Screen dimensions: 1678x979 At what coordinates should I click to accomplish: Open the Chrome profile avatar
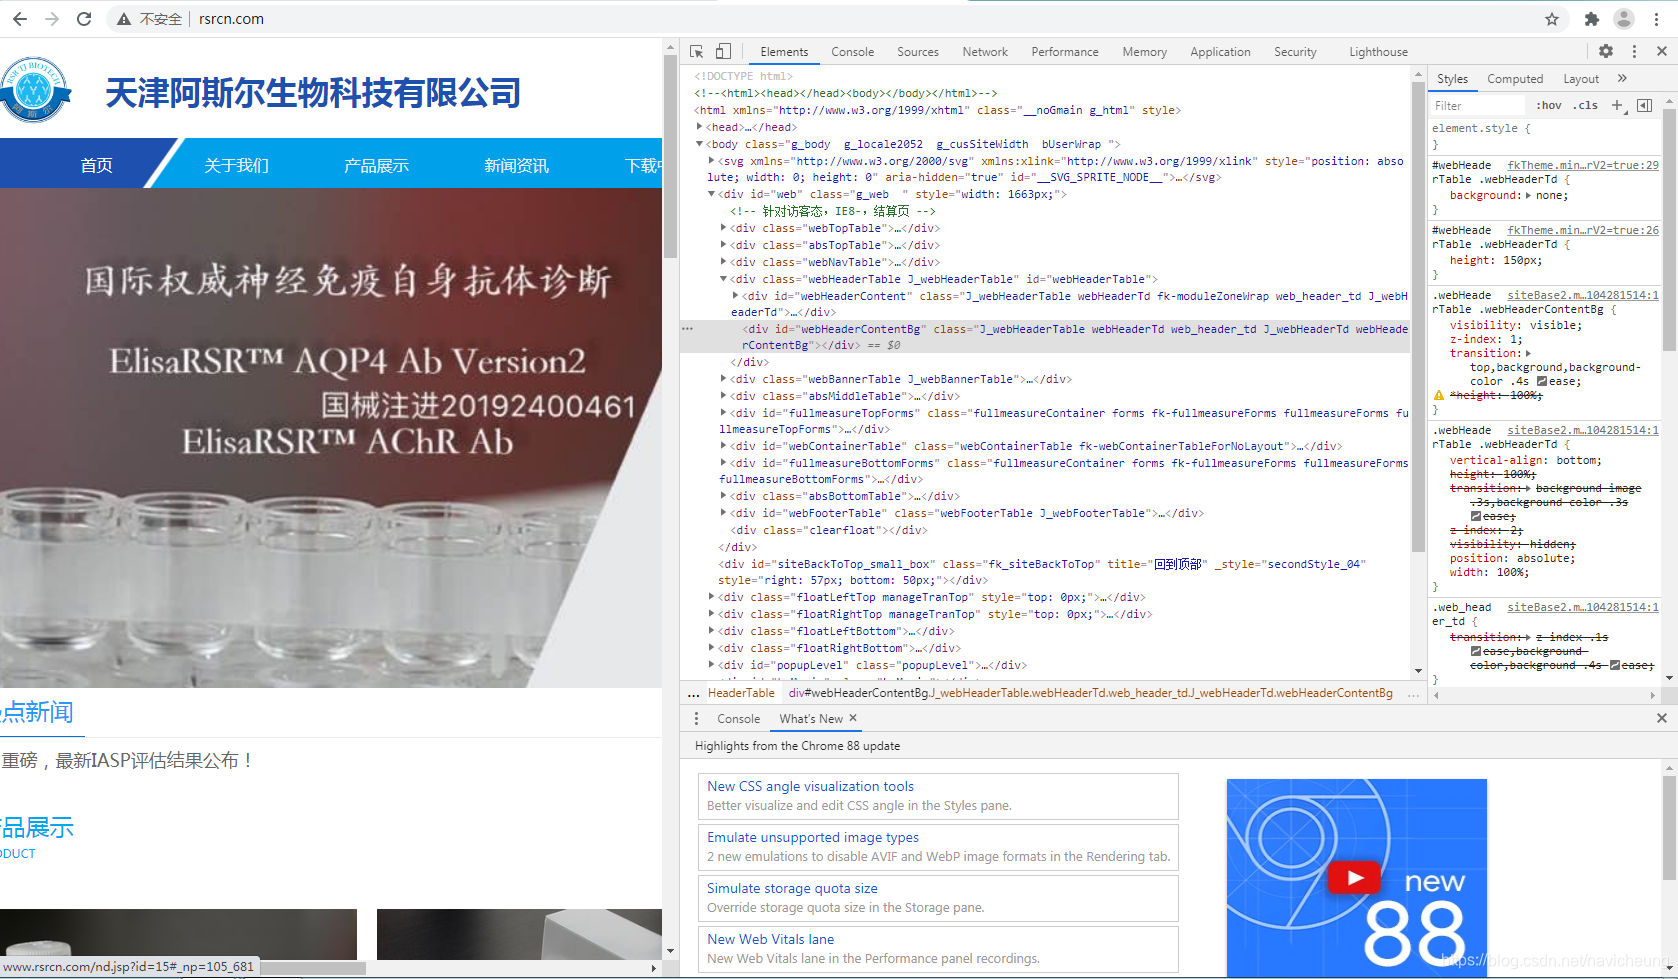pyautogui.click(x=1624, y=19)
